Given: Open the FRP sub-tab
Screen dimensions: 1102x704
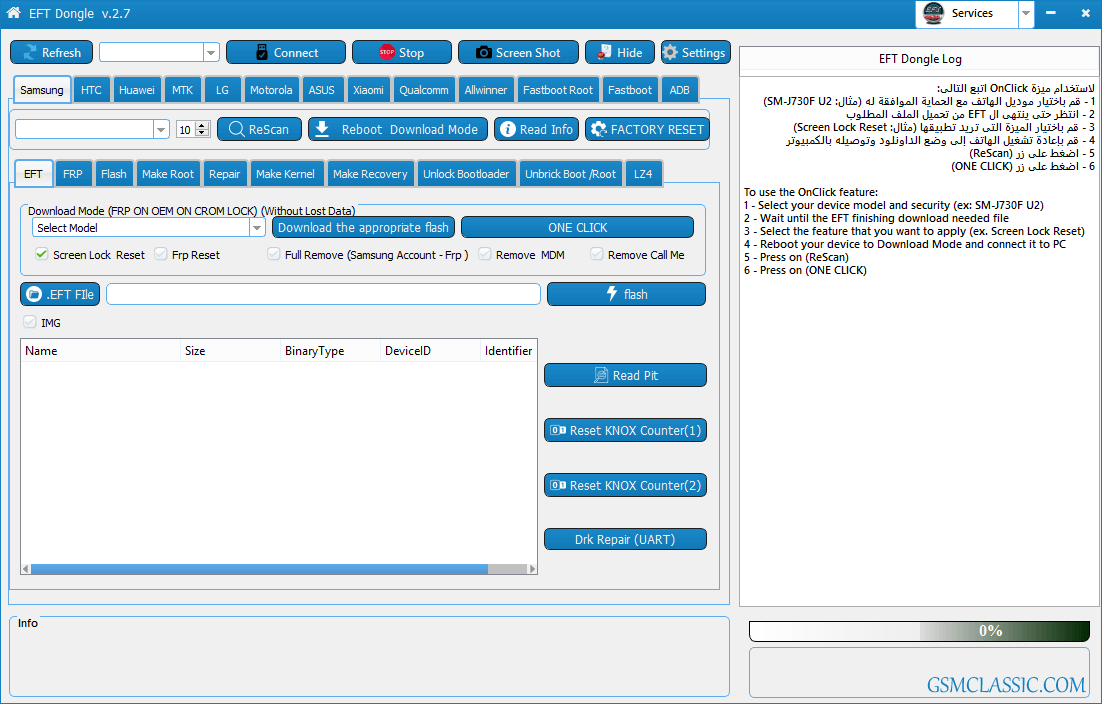Looking at the screenshot, I should (x=73, y=174).
